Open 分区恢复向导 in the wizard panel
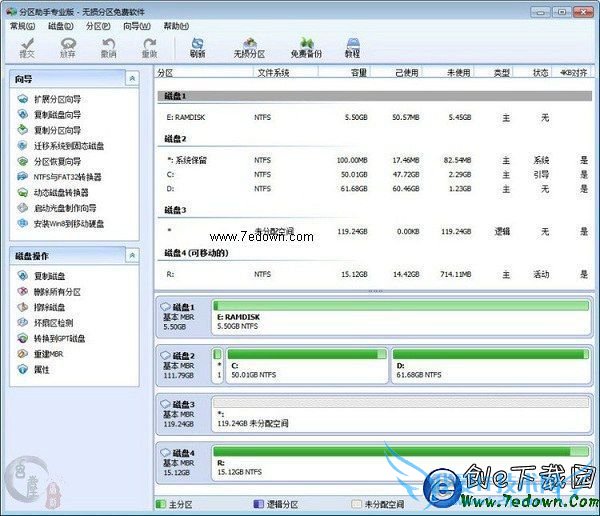600x516 pixels. 49,162
